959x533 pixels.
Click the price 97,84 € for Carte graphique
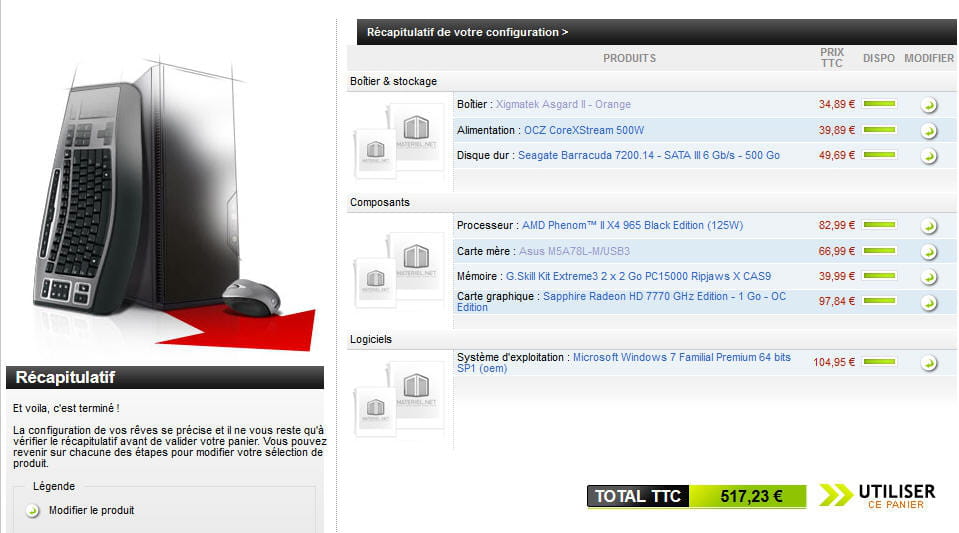coord(837,301)
